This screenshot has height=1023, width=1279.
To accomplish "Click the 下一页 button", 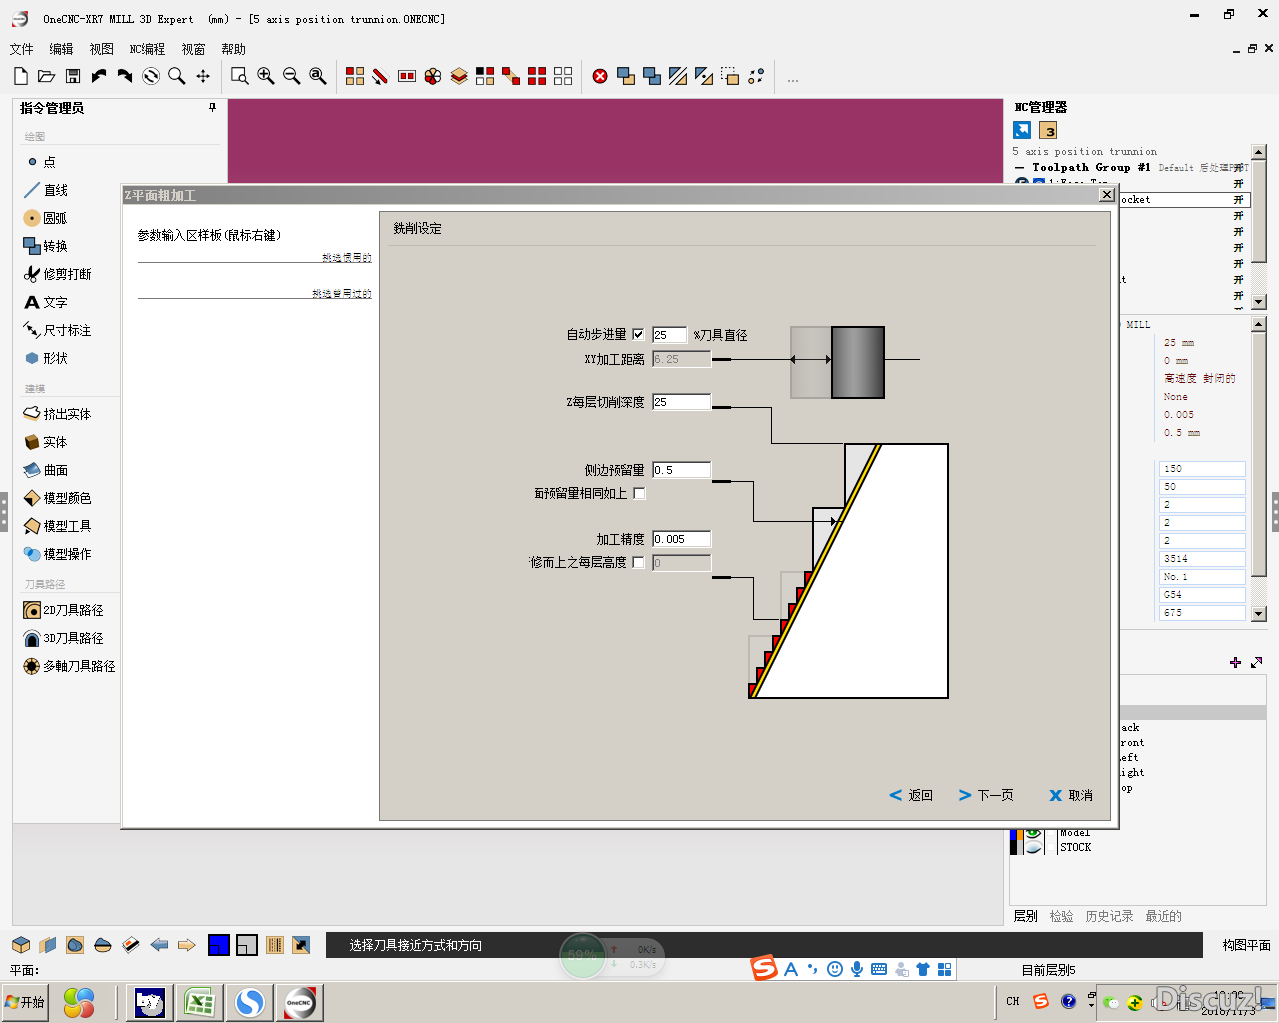I will (x=986, y=795).
